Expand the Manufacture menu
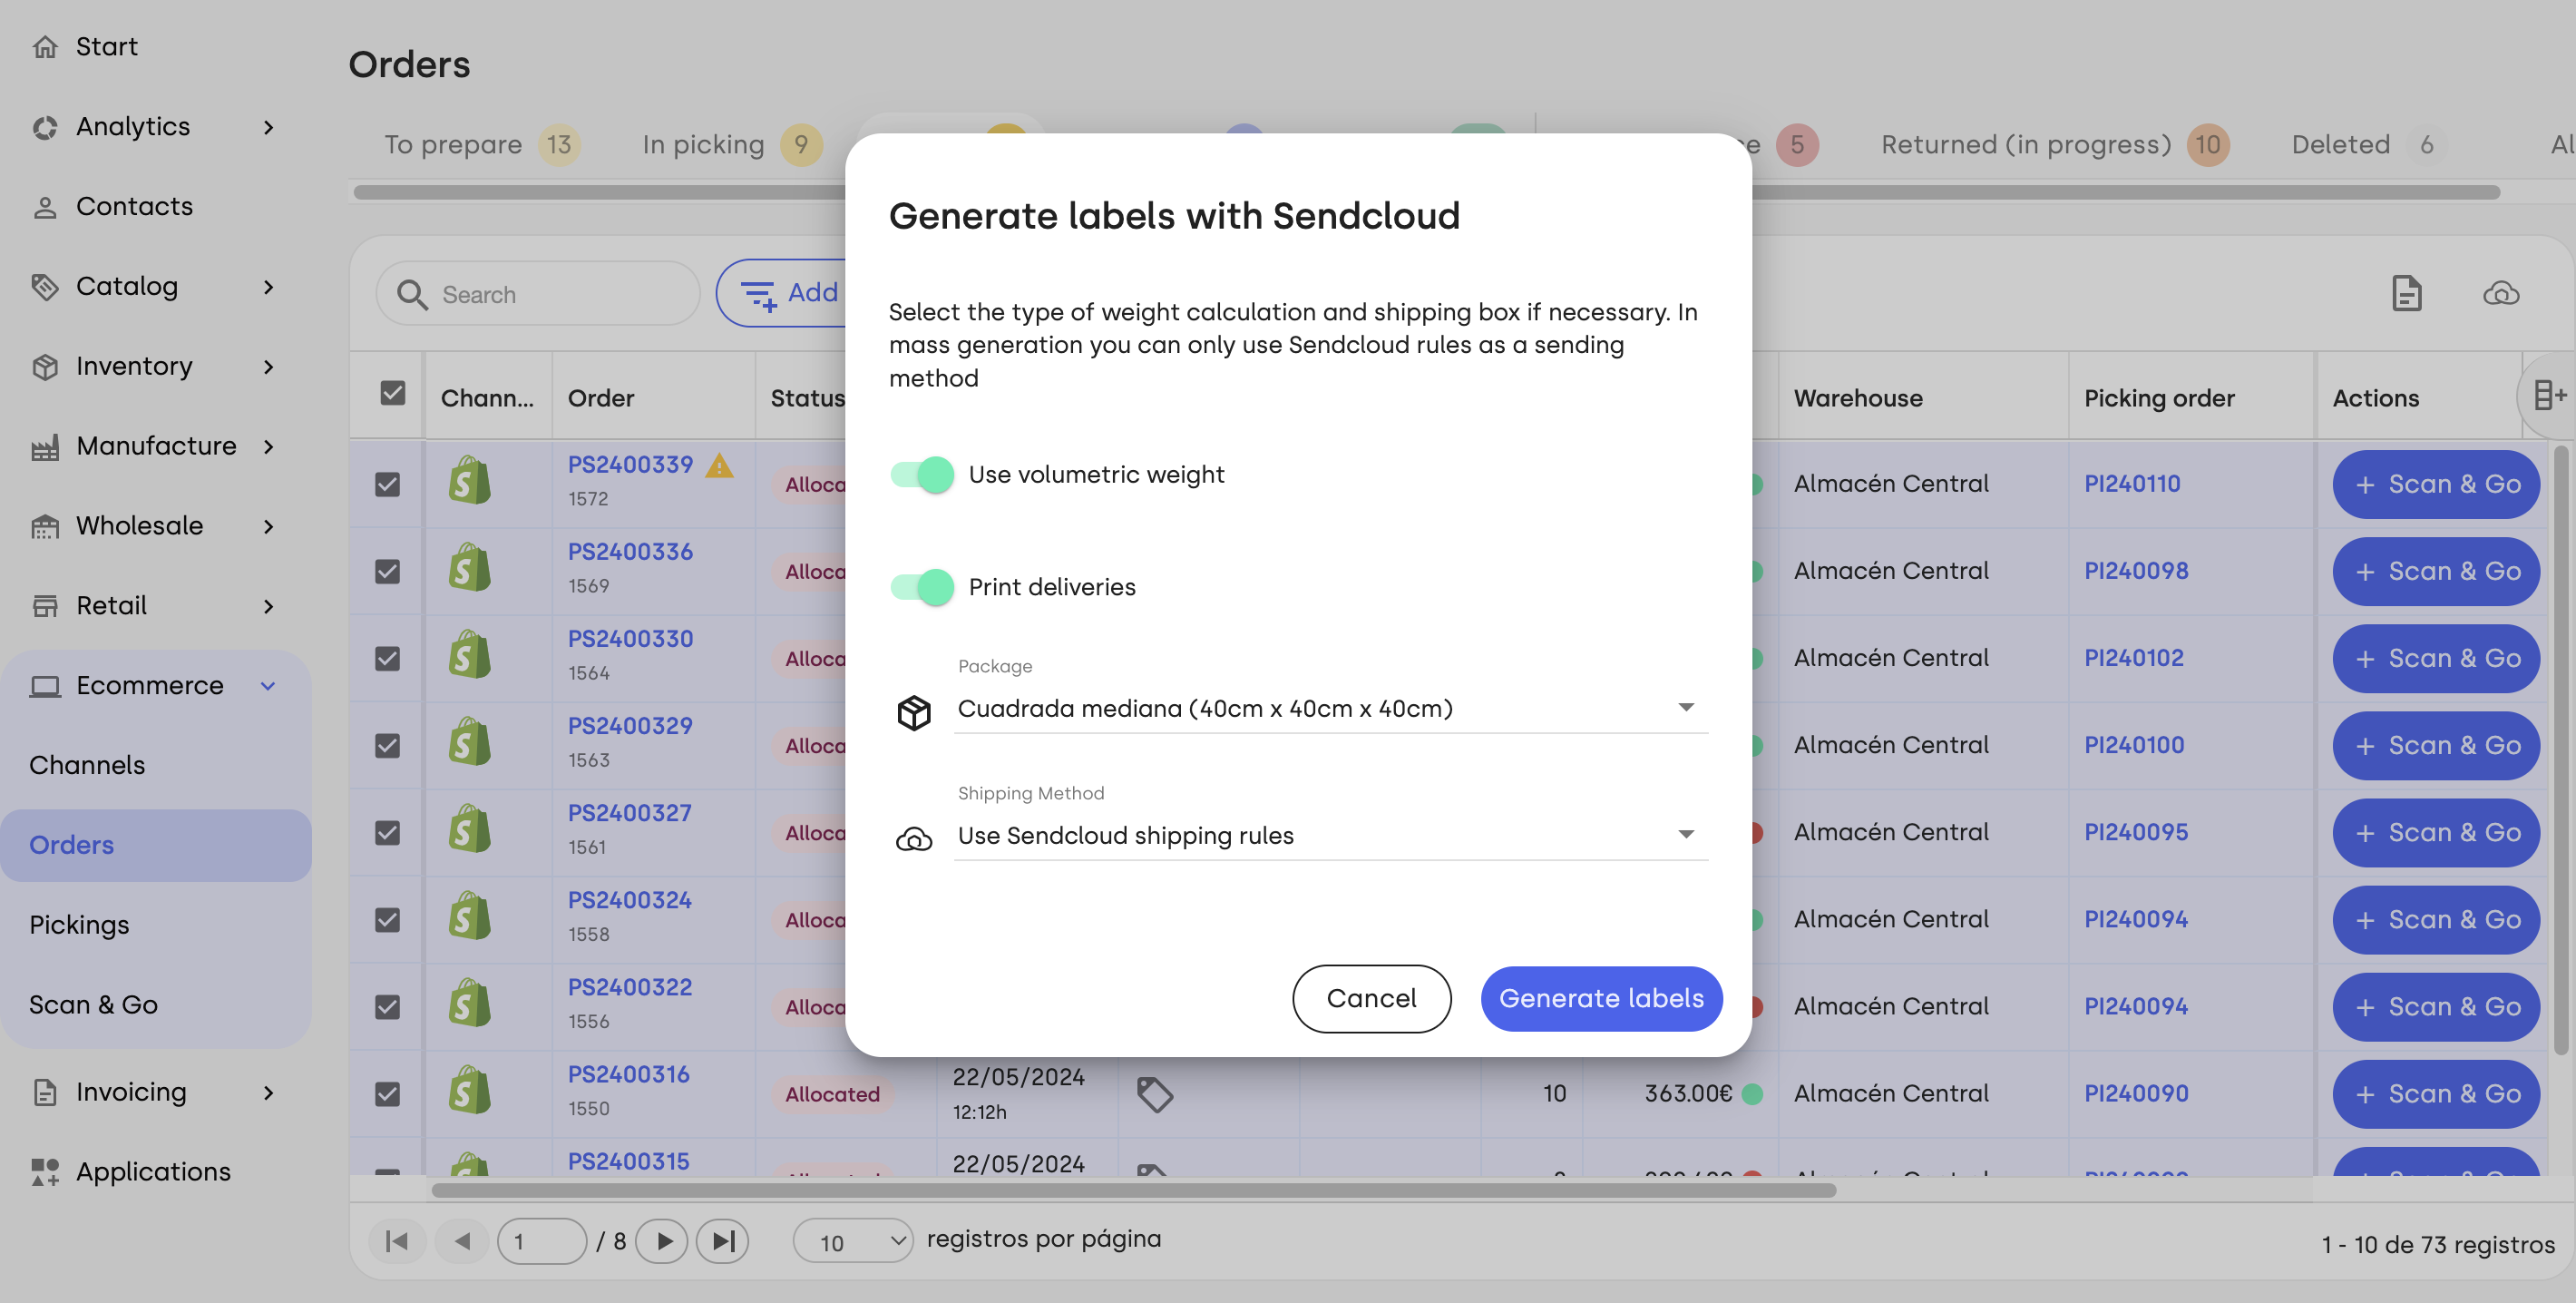The width and height of the screenshot is (2576, 1303). pos(268,447)
